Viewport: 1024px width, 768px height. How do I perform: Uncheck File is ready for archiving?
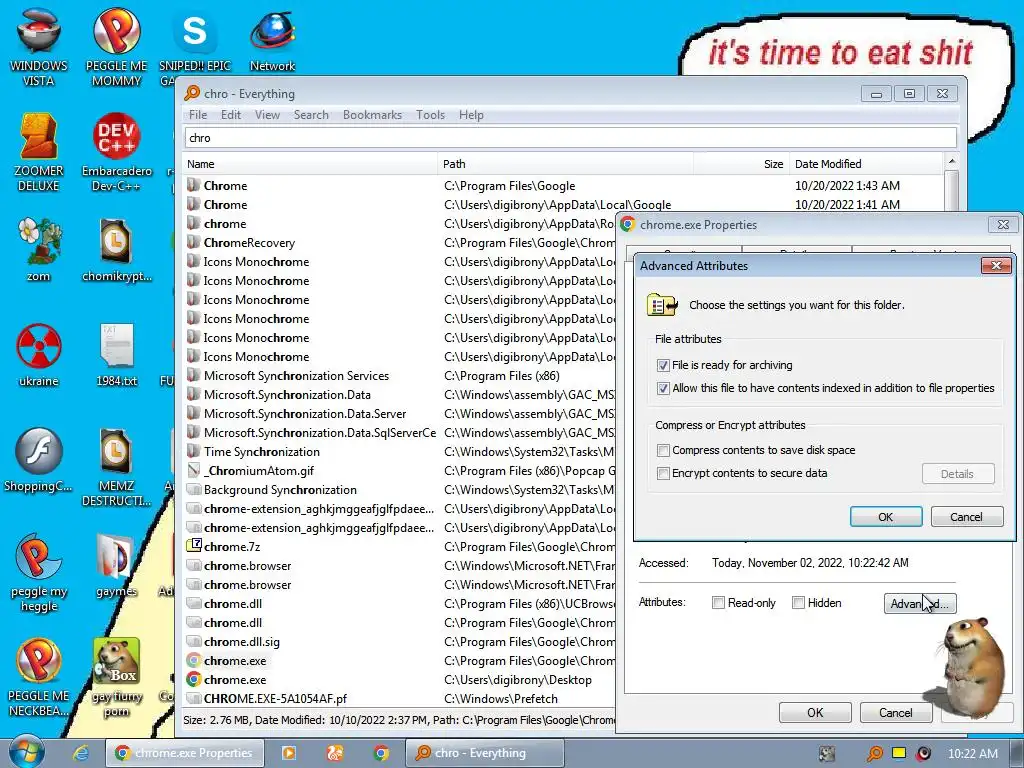663,365
